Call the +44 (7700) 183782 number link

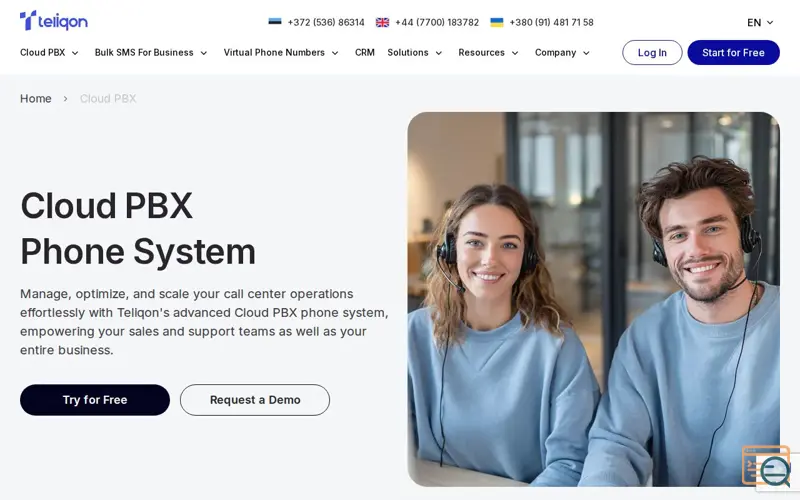tap(437, 22)
